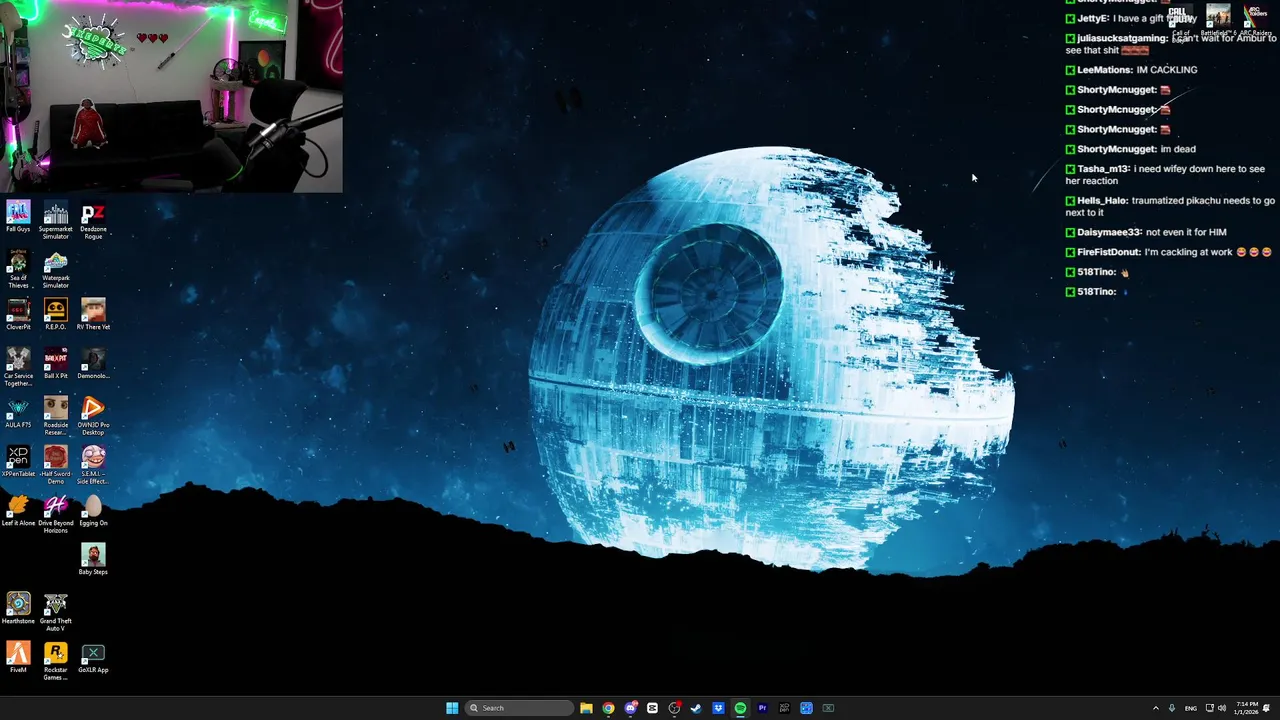Image resolution: width=1280 pixels, height=720 pixels.
Task: Select the GoXLR App desktop shortcut
Action: pos(93,658)
